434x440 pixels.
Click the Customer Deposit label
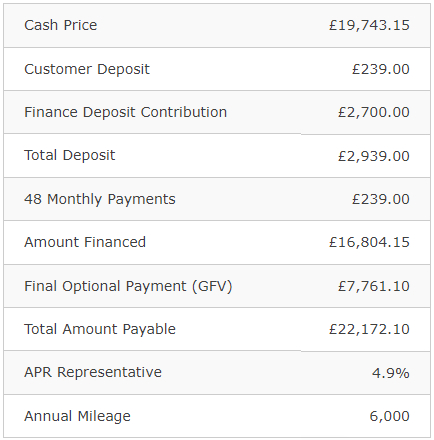[x=87, y=69]
